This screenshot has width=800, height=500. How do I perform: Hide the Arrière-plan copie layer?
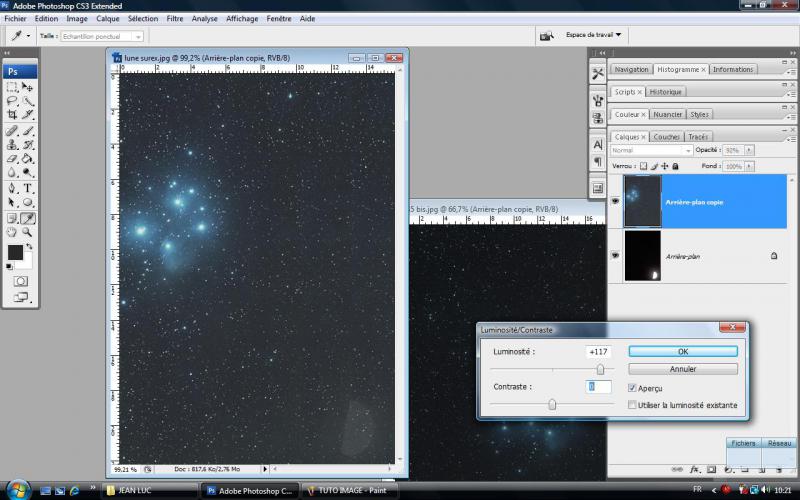(x=614, y=201)
